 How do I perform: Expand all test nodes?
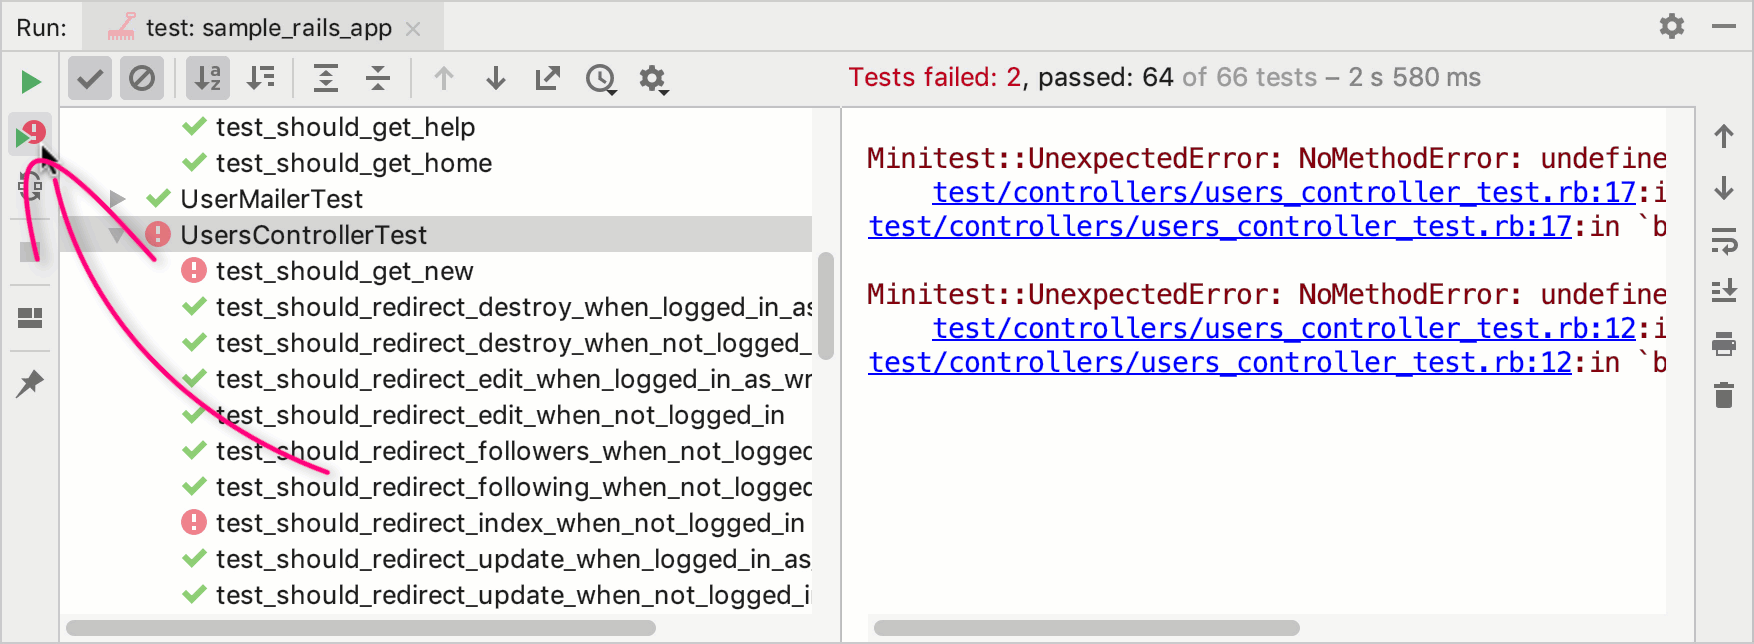326,78
